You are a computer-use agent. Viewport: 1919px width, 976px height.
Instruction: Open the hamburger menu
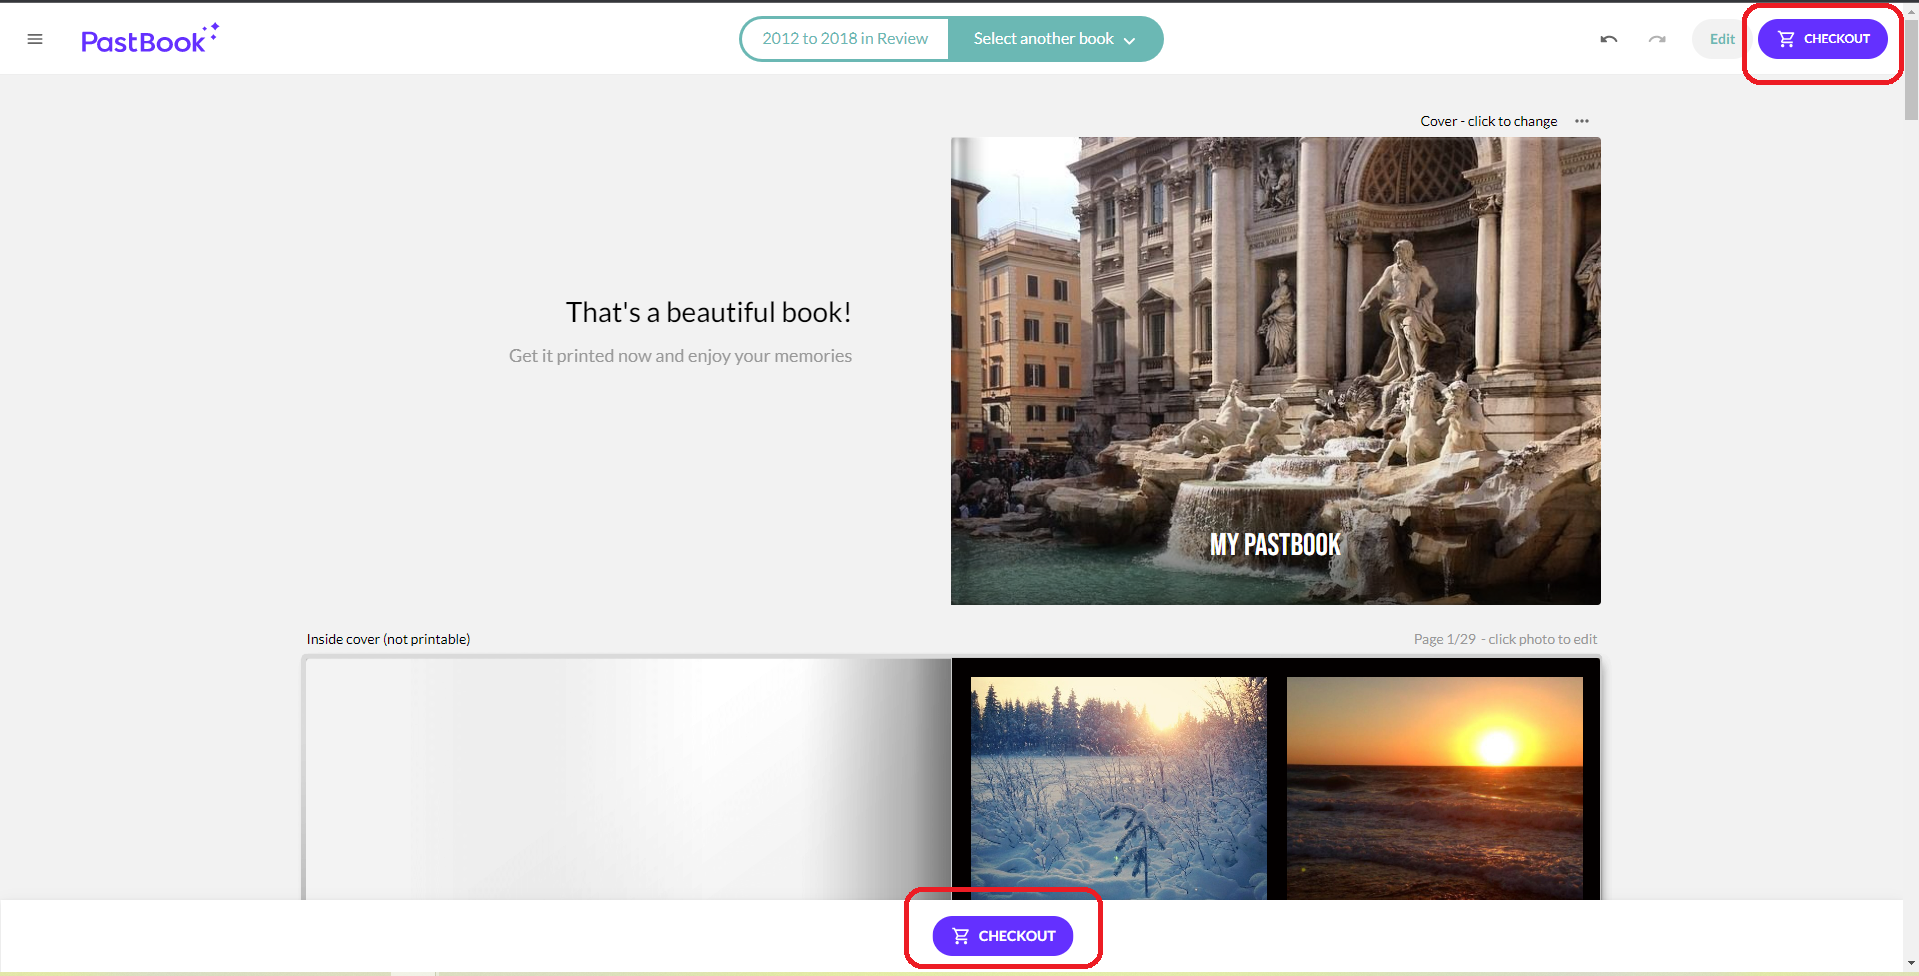(35, 39)
